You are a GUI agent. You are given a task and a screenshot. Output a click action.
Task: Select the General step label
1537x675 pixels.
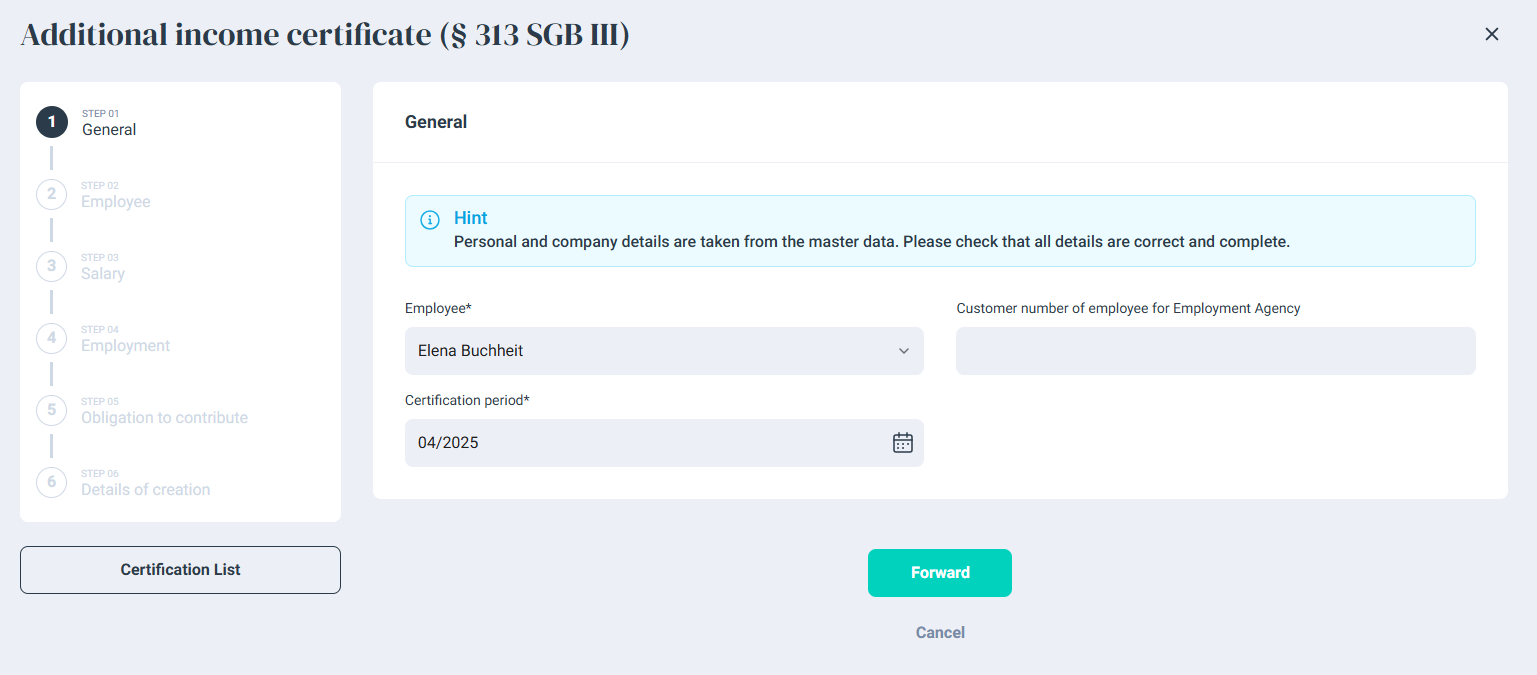tap(109, 130)
